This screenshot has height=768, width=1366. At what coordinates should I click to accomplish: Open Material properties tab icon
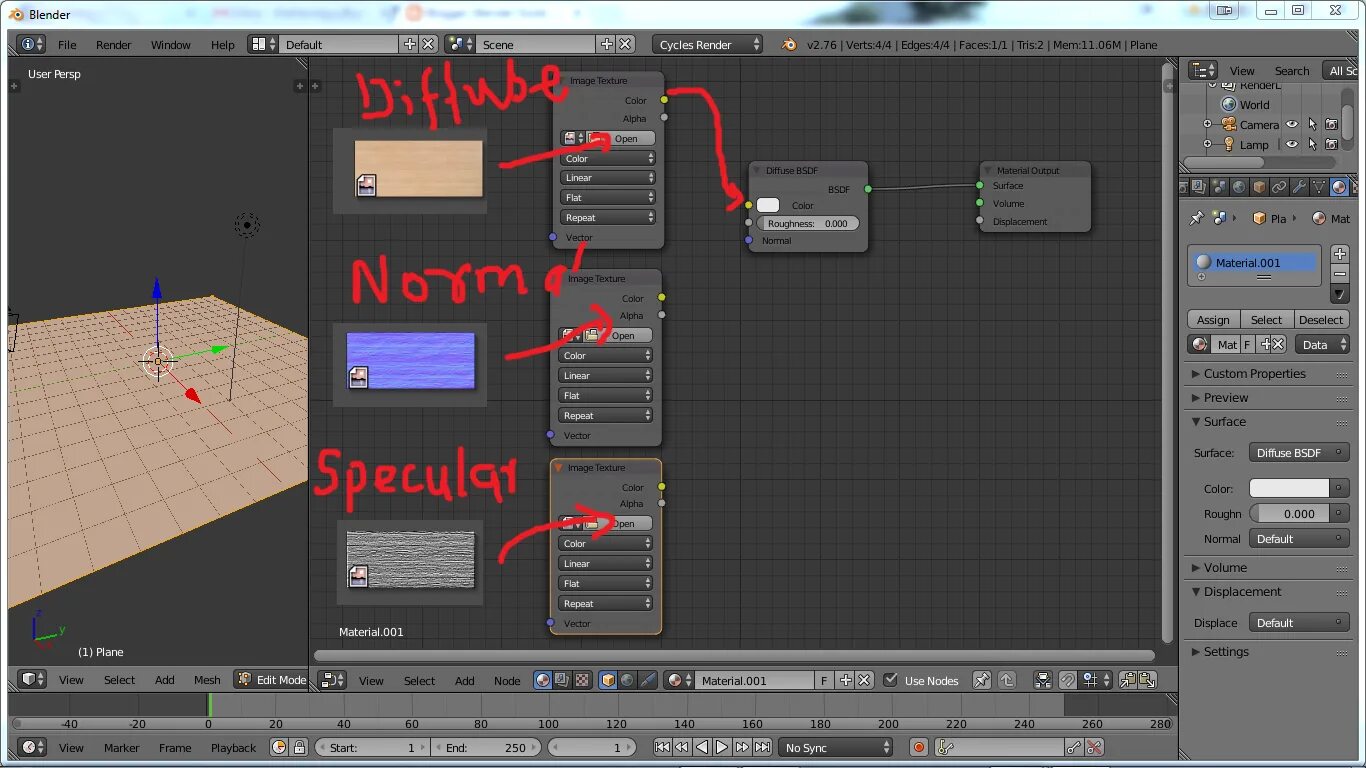click(x=1339, y=187)
